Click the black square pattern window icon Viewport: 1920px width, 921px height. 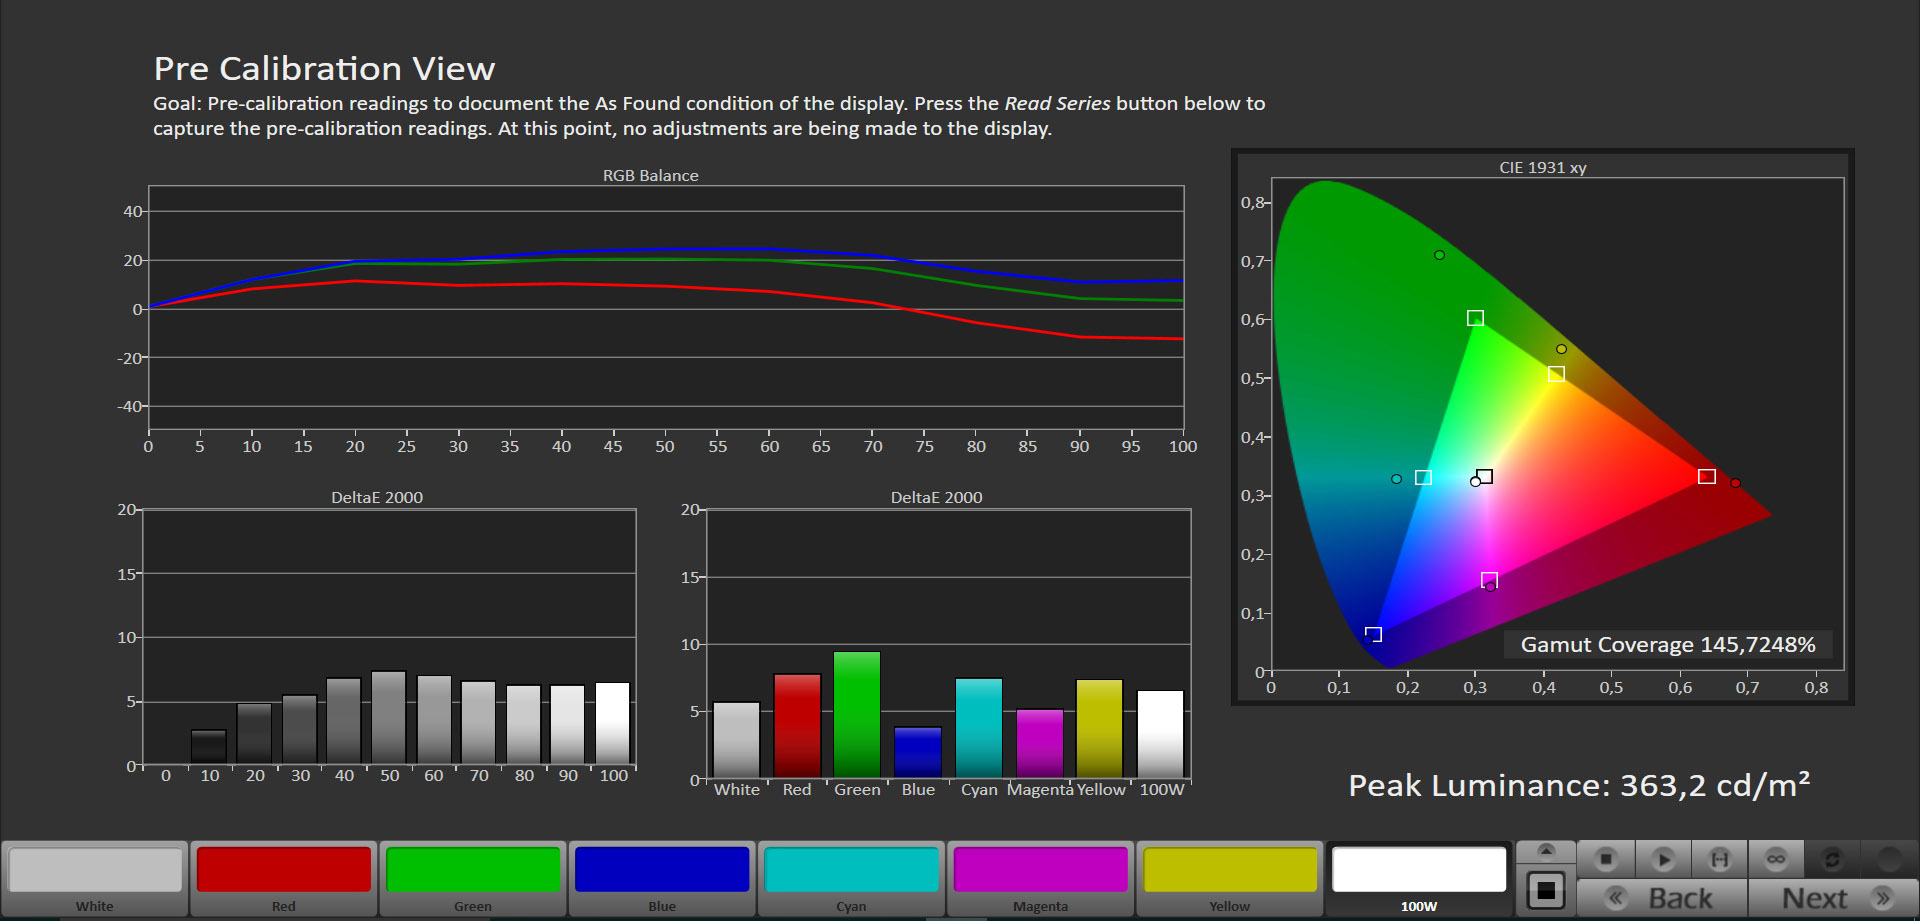1546,890
